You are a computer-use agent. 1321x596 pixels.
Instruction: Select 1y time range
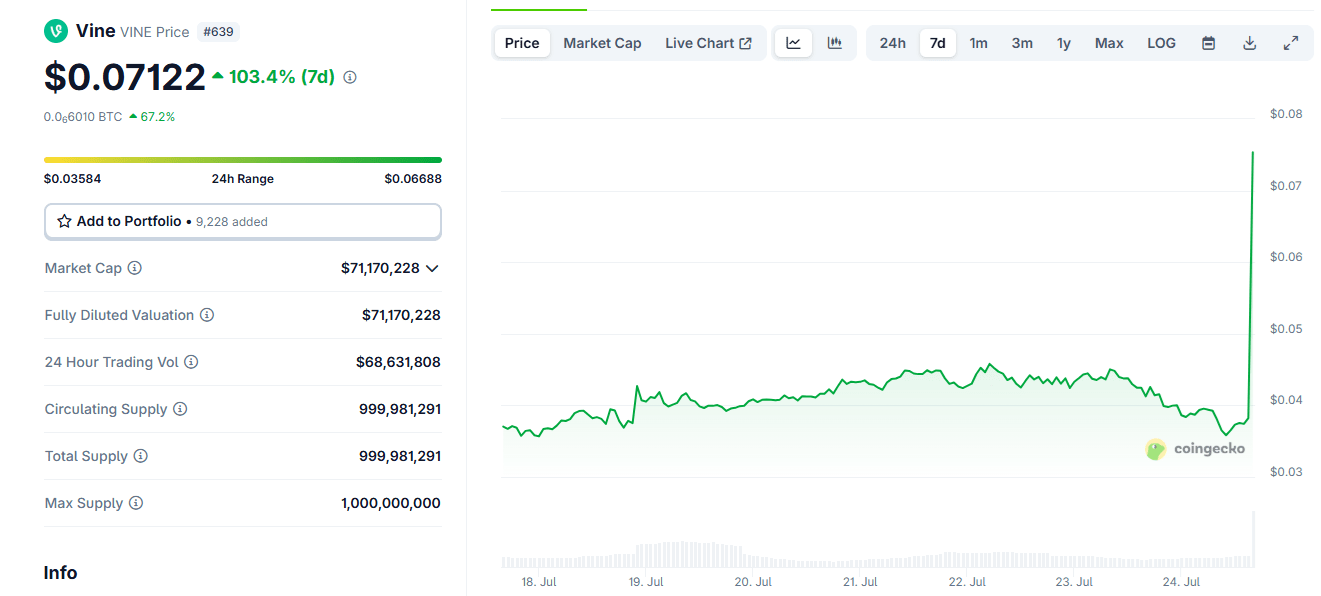(1064, 43)
